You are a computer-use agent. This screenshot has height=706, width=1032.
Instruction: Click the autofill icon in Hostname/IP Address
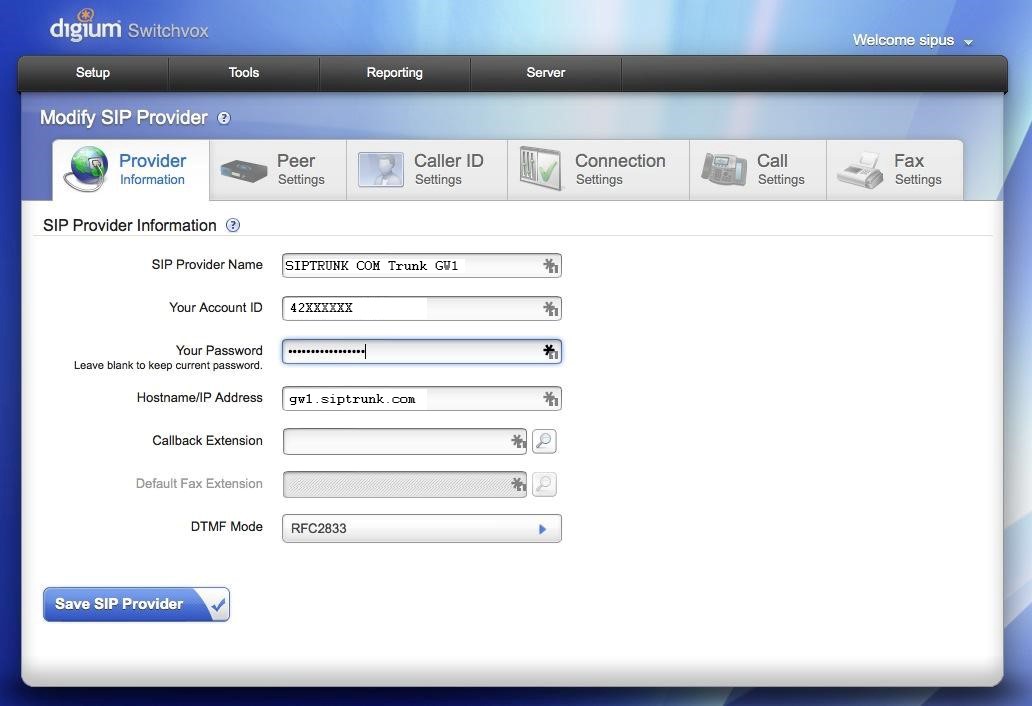click(550, 399)
